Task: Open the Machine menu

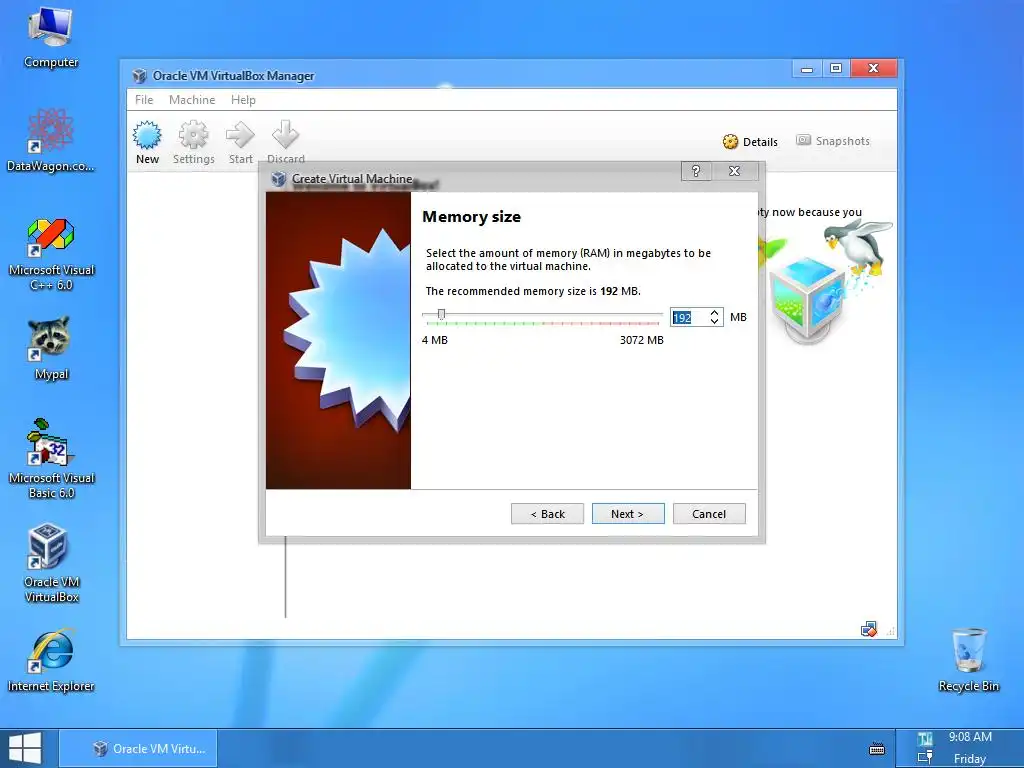Action: (192, 100)
